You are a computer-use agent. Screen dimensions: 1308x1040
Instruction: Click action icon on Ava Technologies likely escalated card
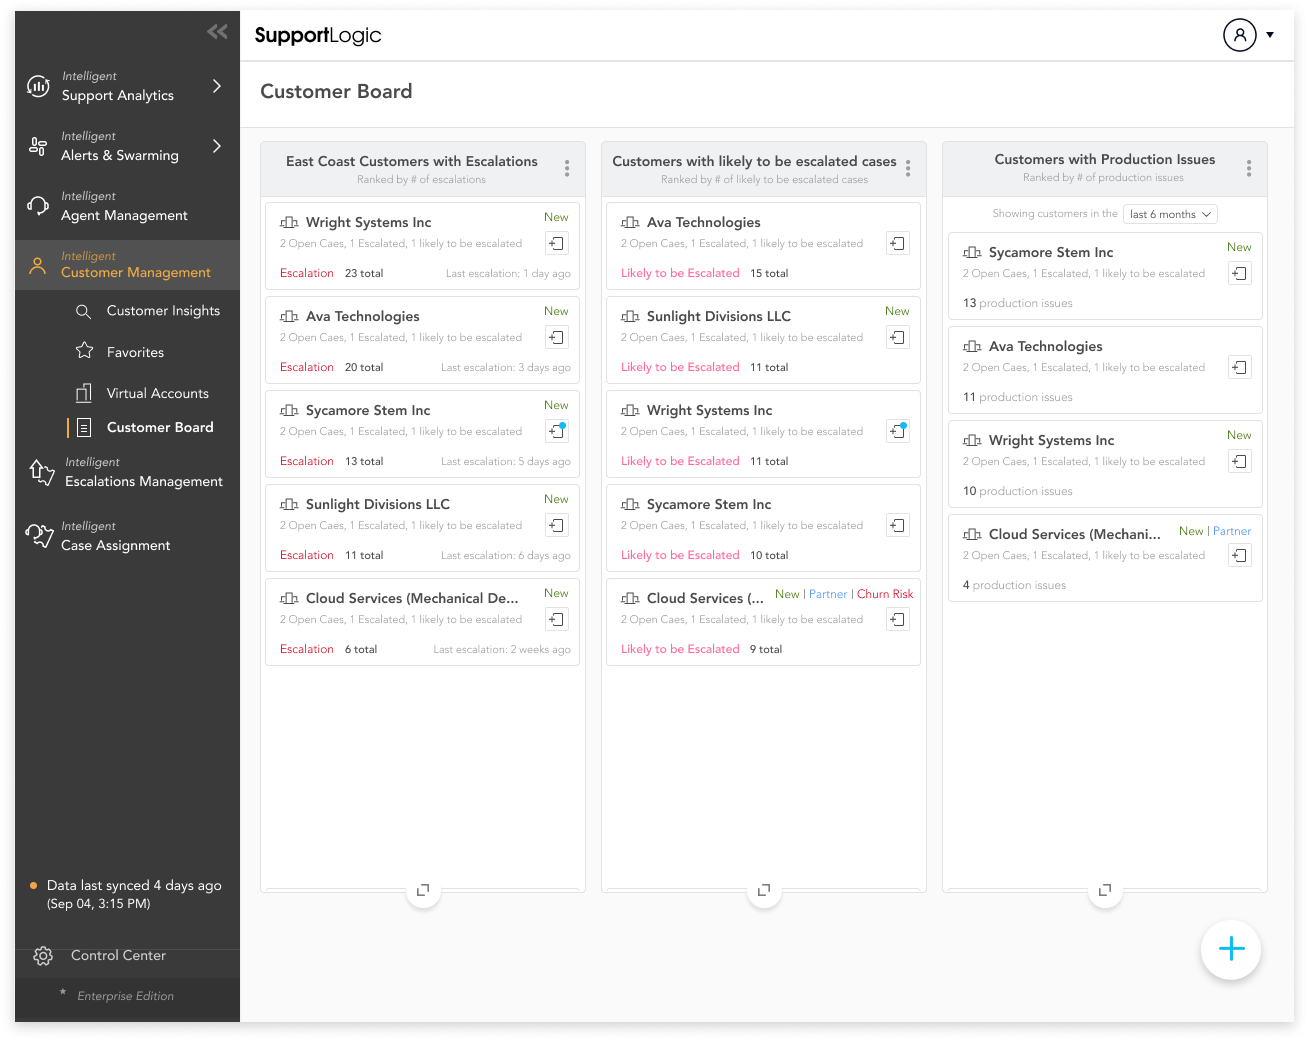click(x=898, y=243)
